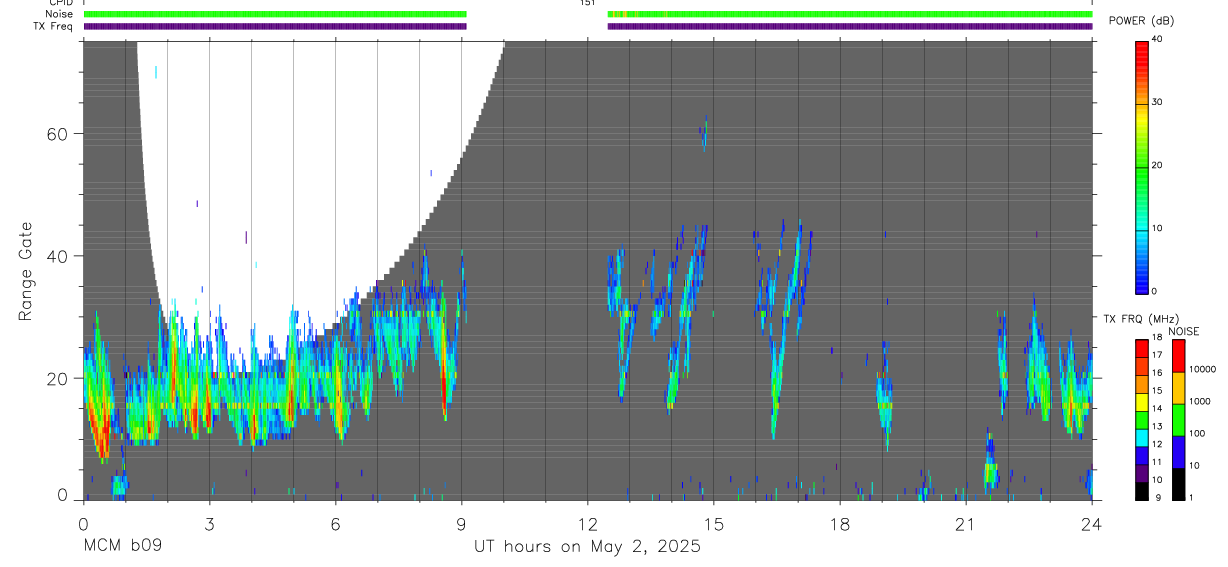Screen dimensions: 1228x567
Task: Click the NOISE color scale bar
Action: [x=1177, y=419]
